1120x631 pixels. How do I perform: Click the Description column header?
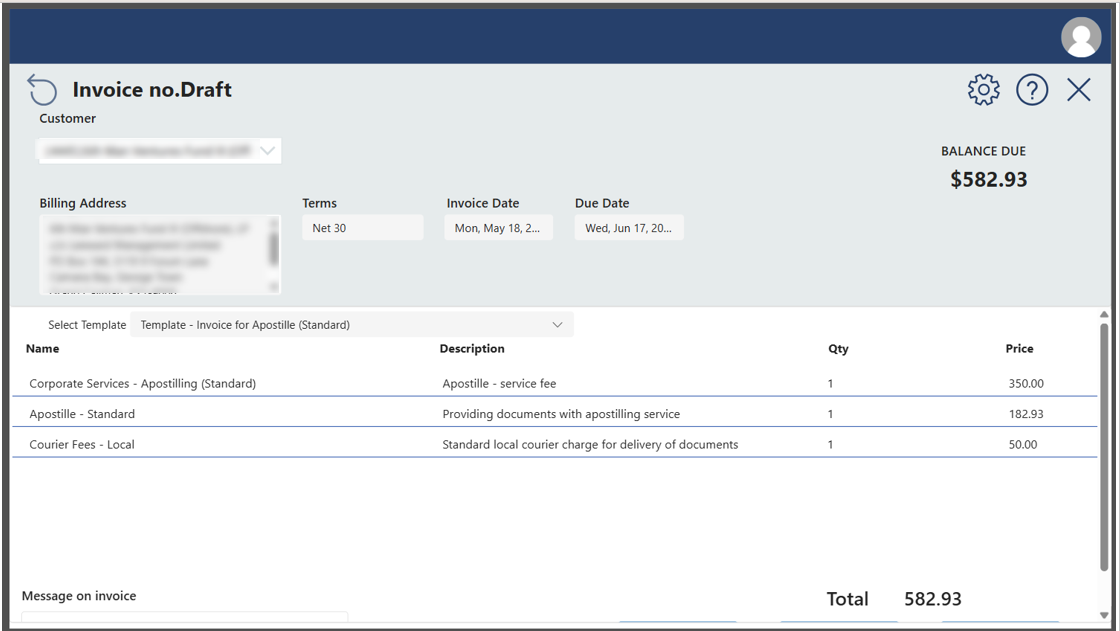click(472, 349)
